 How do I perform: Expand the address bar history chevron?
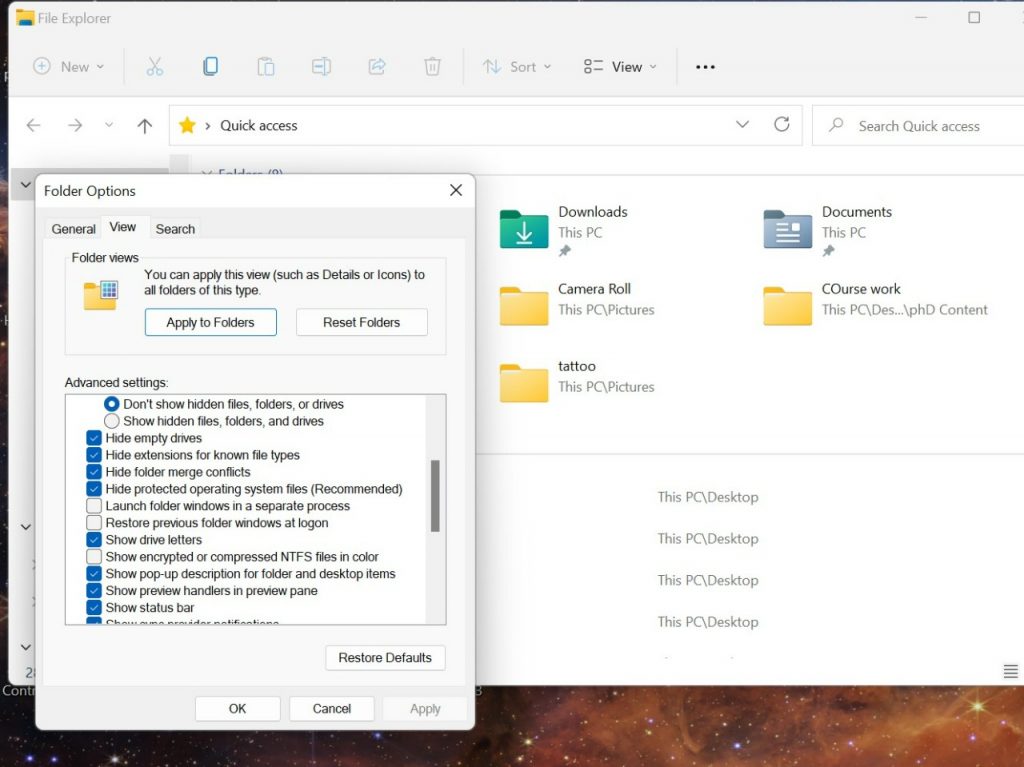point(742,125)
